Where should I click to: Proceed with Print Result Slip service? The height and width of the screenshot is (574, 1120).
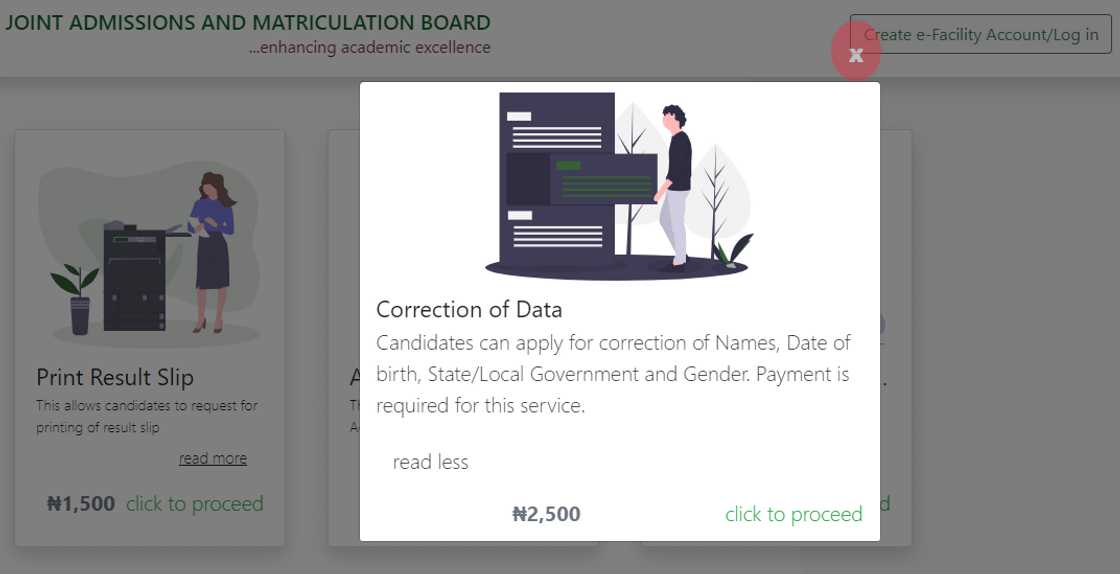[x=194, y=504]
